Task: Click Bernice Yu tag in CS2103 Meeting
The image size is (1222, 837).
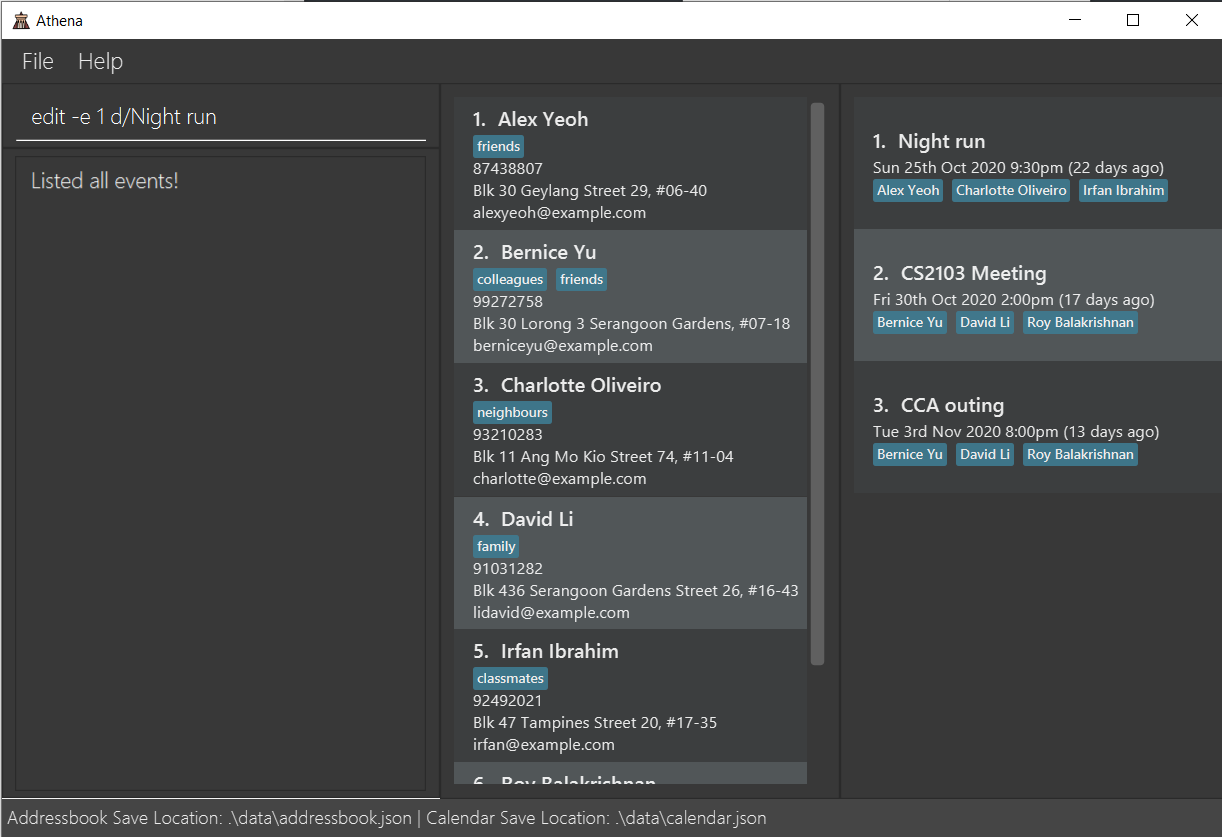Action: pyautogui.click(x=910, y=322)
